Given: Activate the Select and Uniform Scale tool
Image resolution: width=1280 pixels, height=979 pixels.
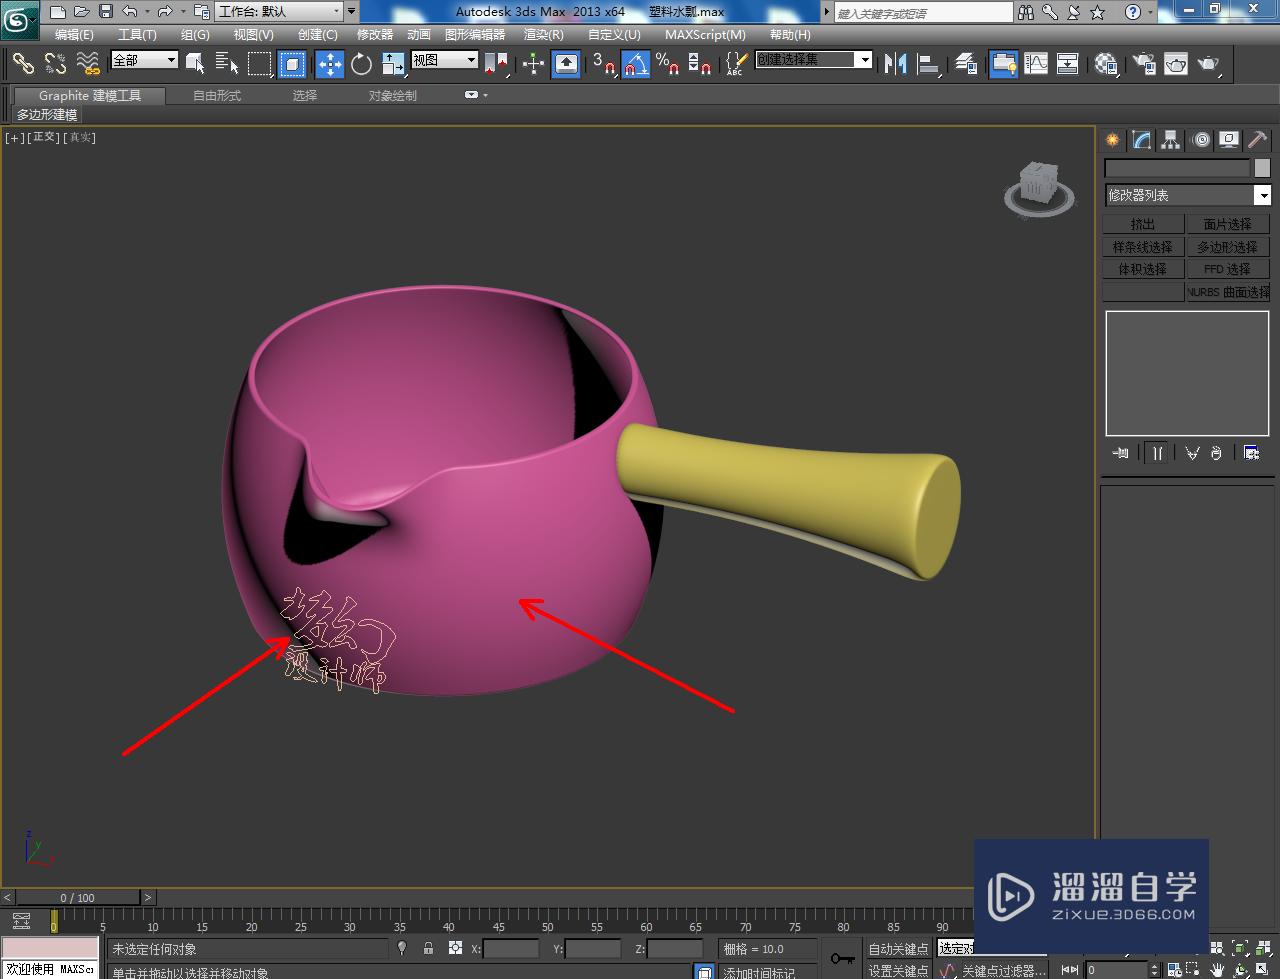Looking at the screenshot, I should pyautogui.click(x=393, y=64).
